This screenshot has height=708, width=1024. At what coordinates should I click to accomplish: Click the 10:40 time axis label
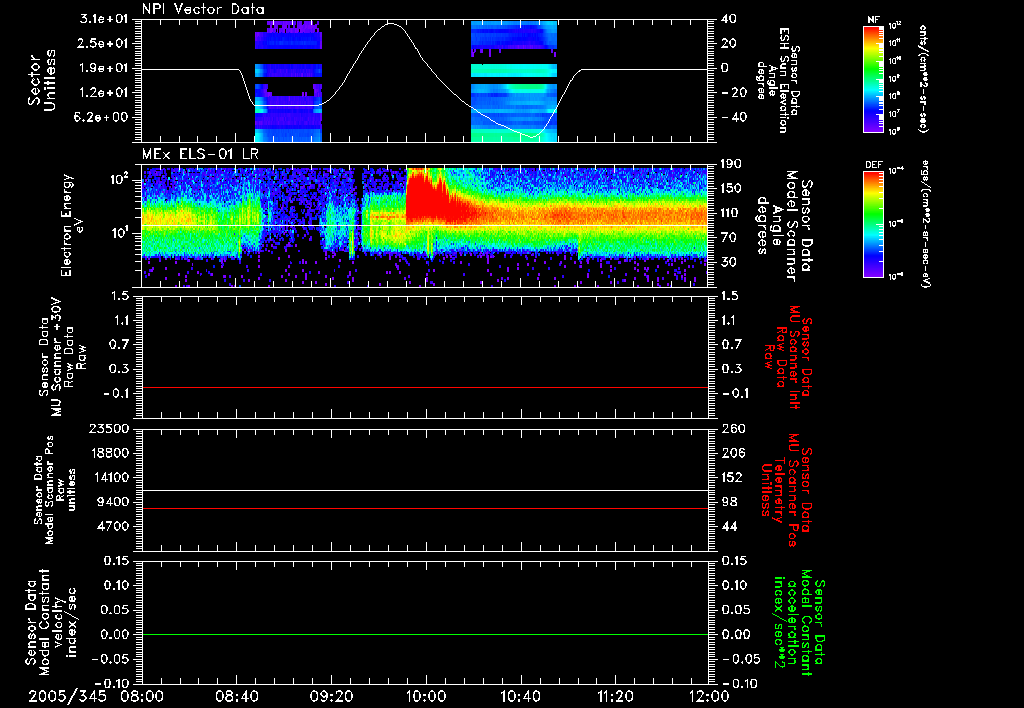pos(520,696)
